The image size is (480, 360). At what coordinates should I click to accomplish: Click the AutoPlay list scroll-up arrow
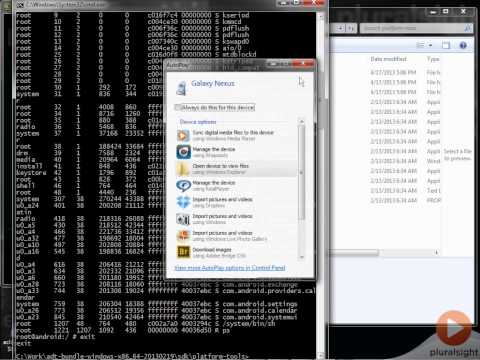click(302, 121)
